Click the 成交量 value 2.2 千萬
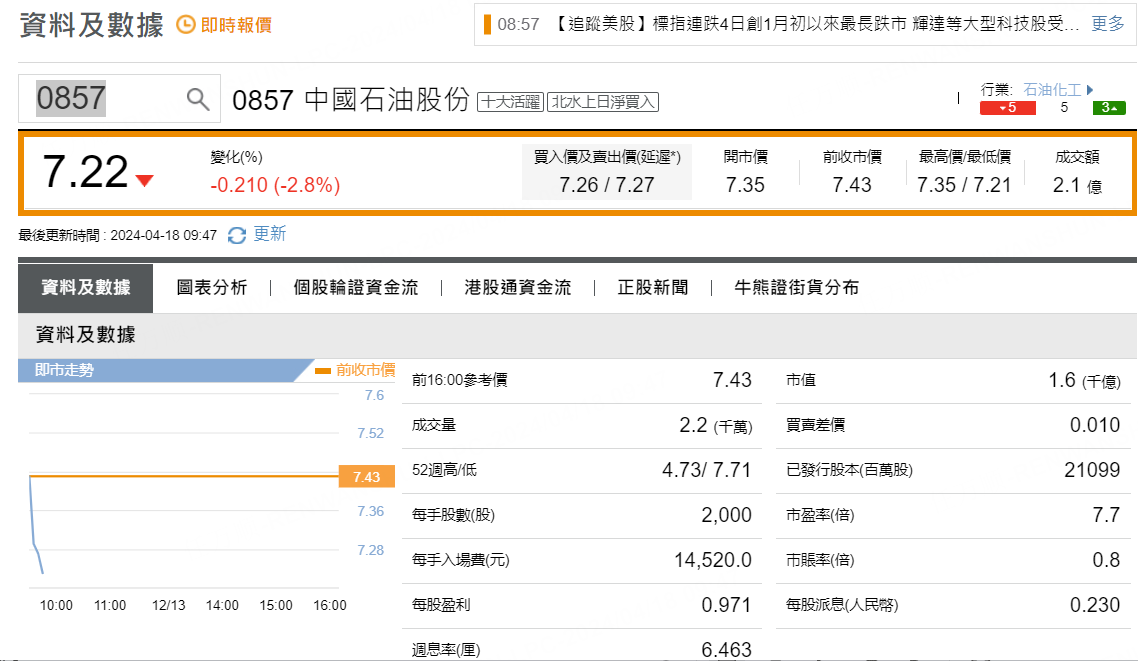This screenshot has width=1138, height=661. click(716, 425)
